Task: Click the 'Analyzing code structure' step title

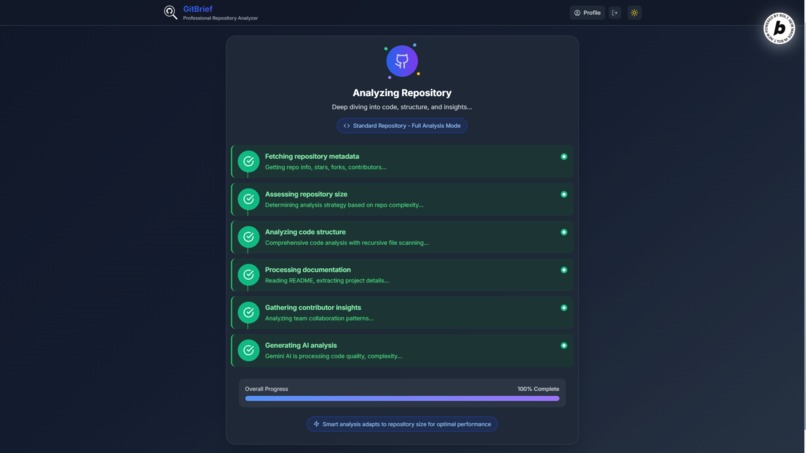Action: pyautogui.click(x=305, y=232)
